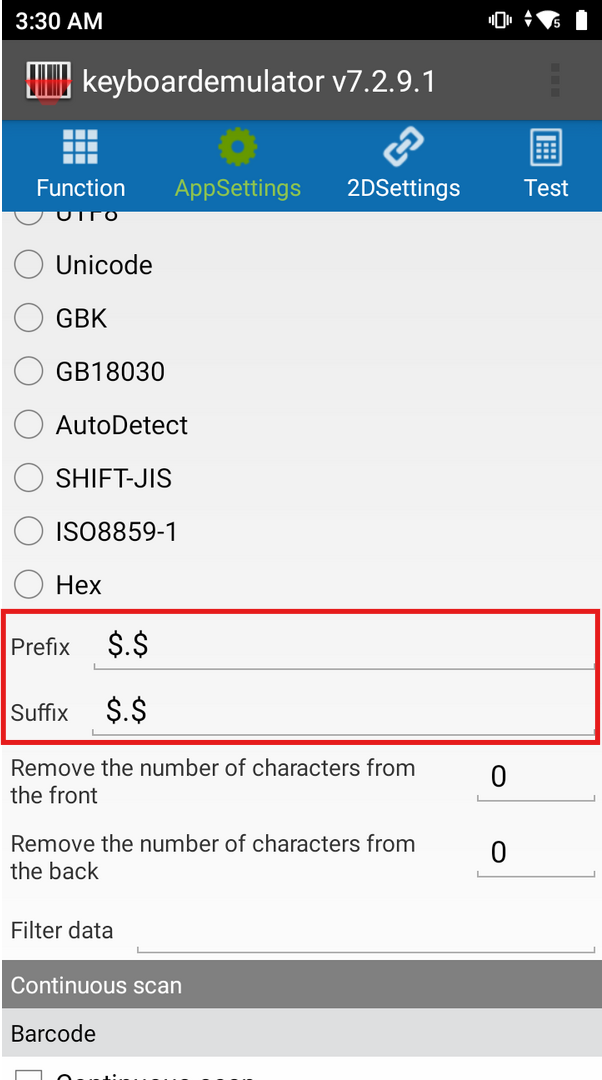Image resolution: width=602 pixels, height=1080 pixels.
Task: Click the Suffix text field
Action: (344, 712)
